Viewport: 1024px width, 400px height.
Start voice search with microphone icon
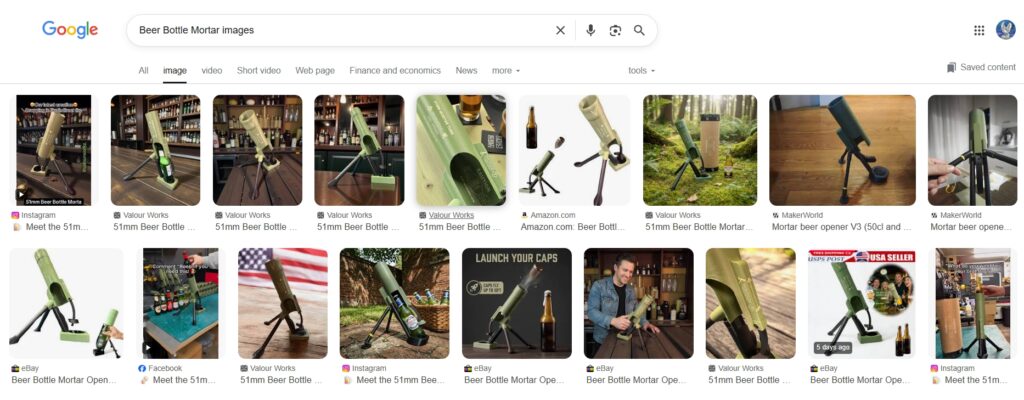(x=590, y=30)
